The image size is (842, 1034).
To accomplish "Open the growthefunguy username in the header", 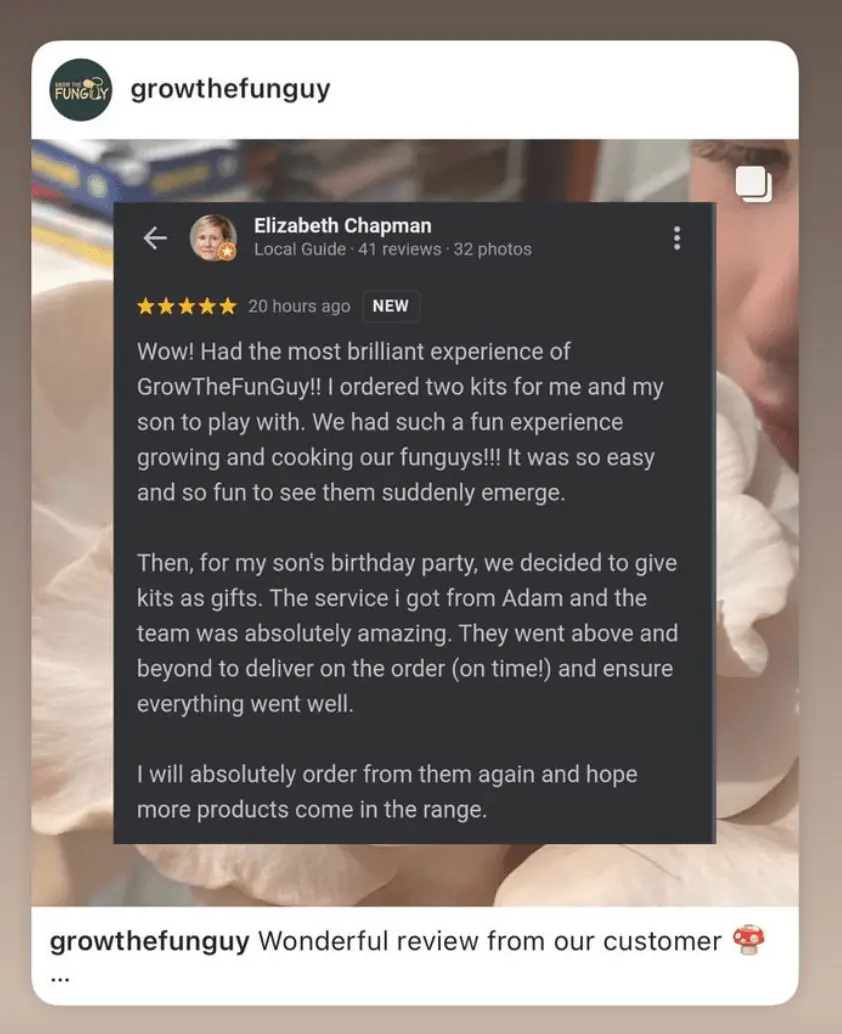I will 230,89.
